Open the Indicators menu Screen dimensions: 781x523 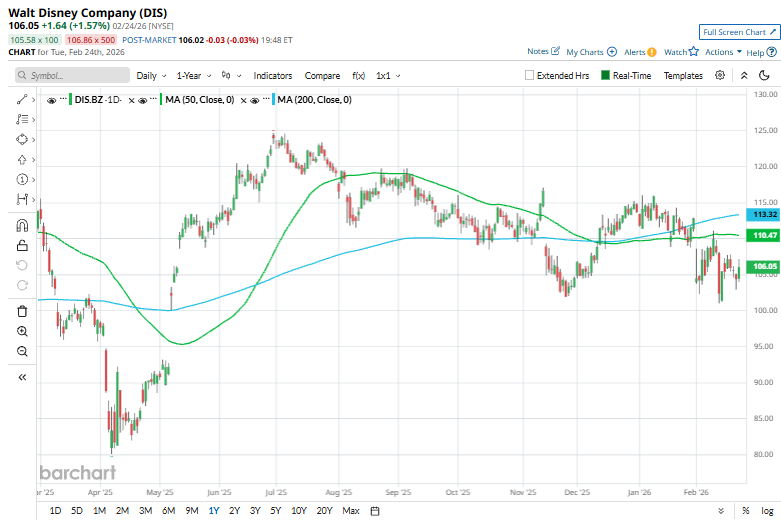272,75
